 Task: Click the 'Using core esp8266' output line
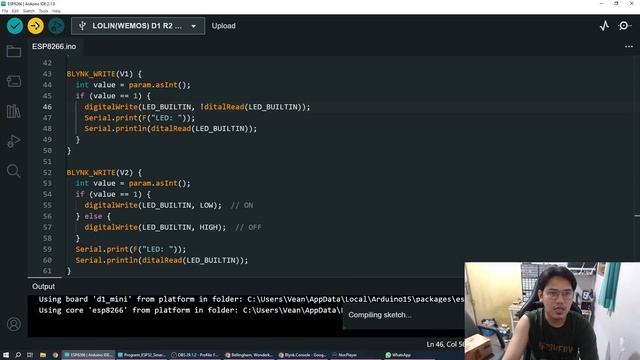pos(191,310)
